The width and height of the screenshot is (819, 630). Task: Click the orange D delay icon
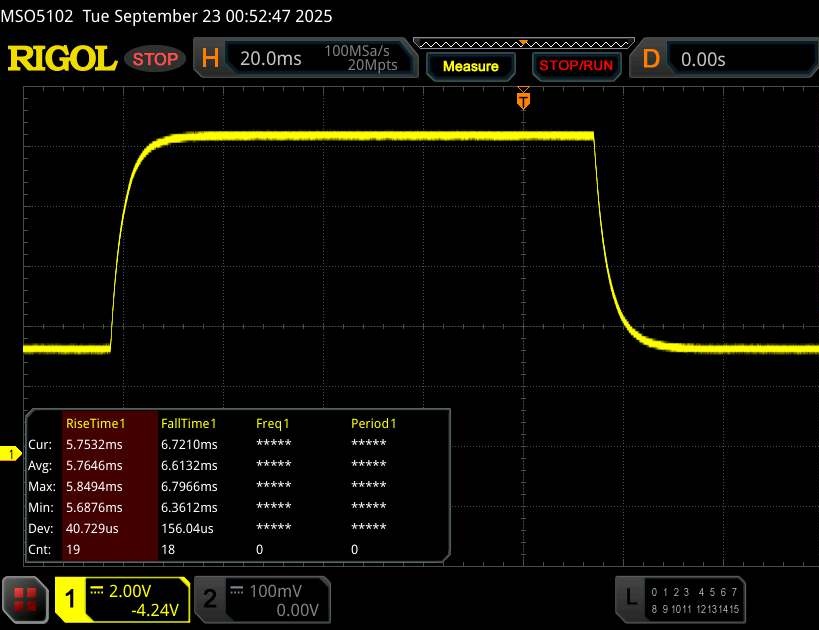click(x=651, y=59)
